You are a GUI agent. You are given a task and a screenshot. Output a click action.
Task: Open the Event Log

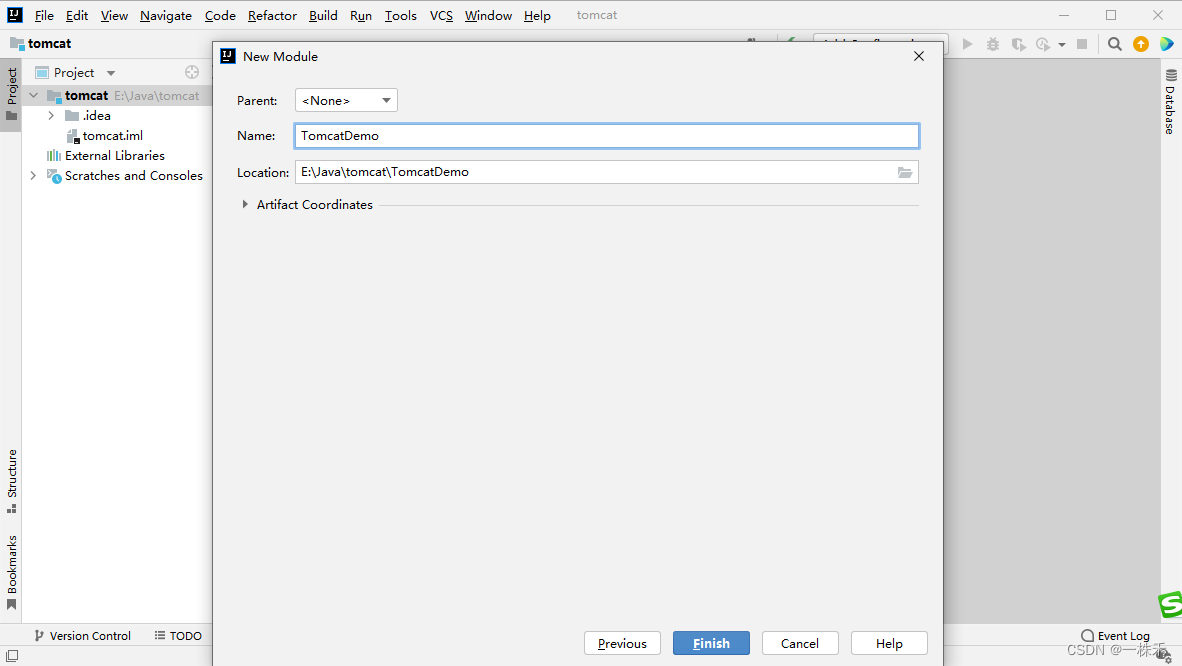click(1115, 636)
